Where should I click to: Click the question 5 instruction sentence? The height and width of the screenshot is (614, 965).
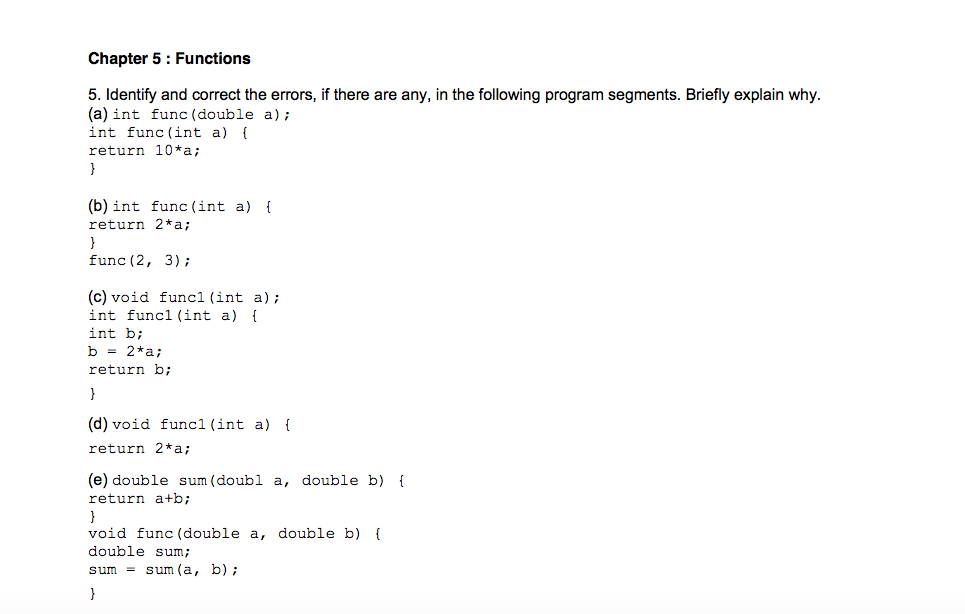coord(454,95)
